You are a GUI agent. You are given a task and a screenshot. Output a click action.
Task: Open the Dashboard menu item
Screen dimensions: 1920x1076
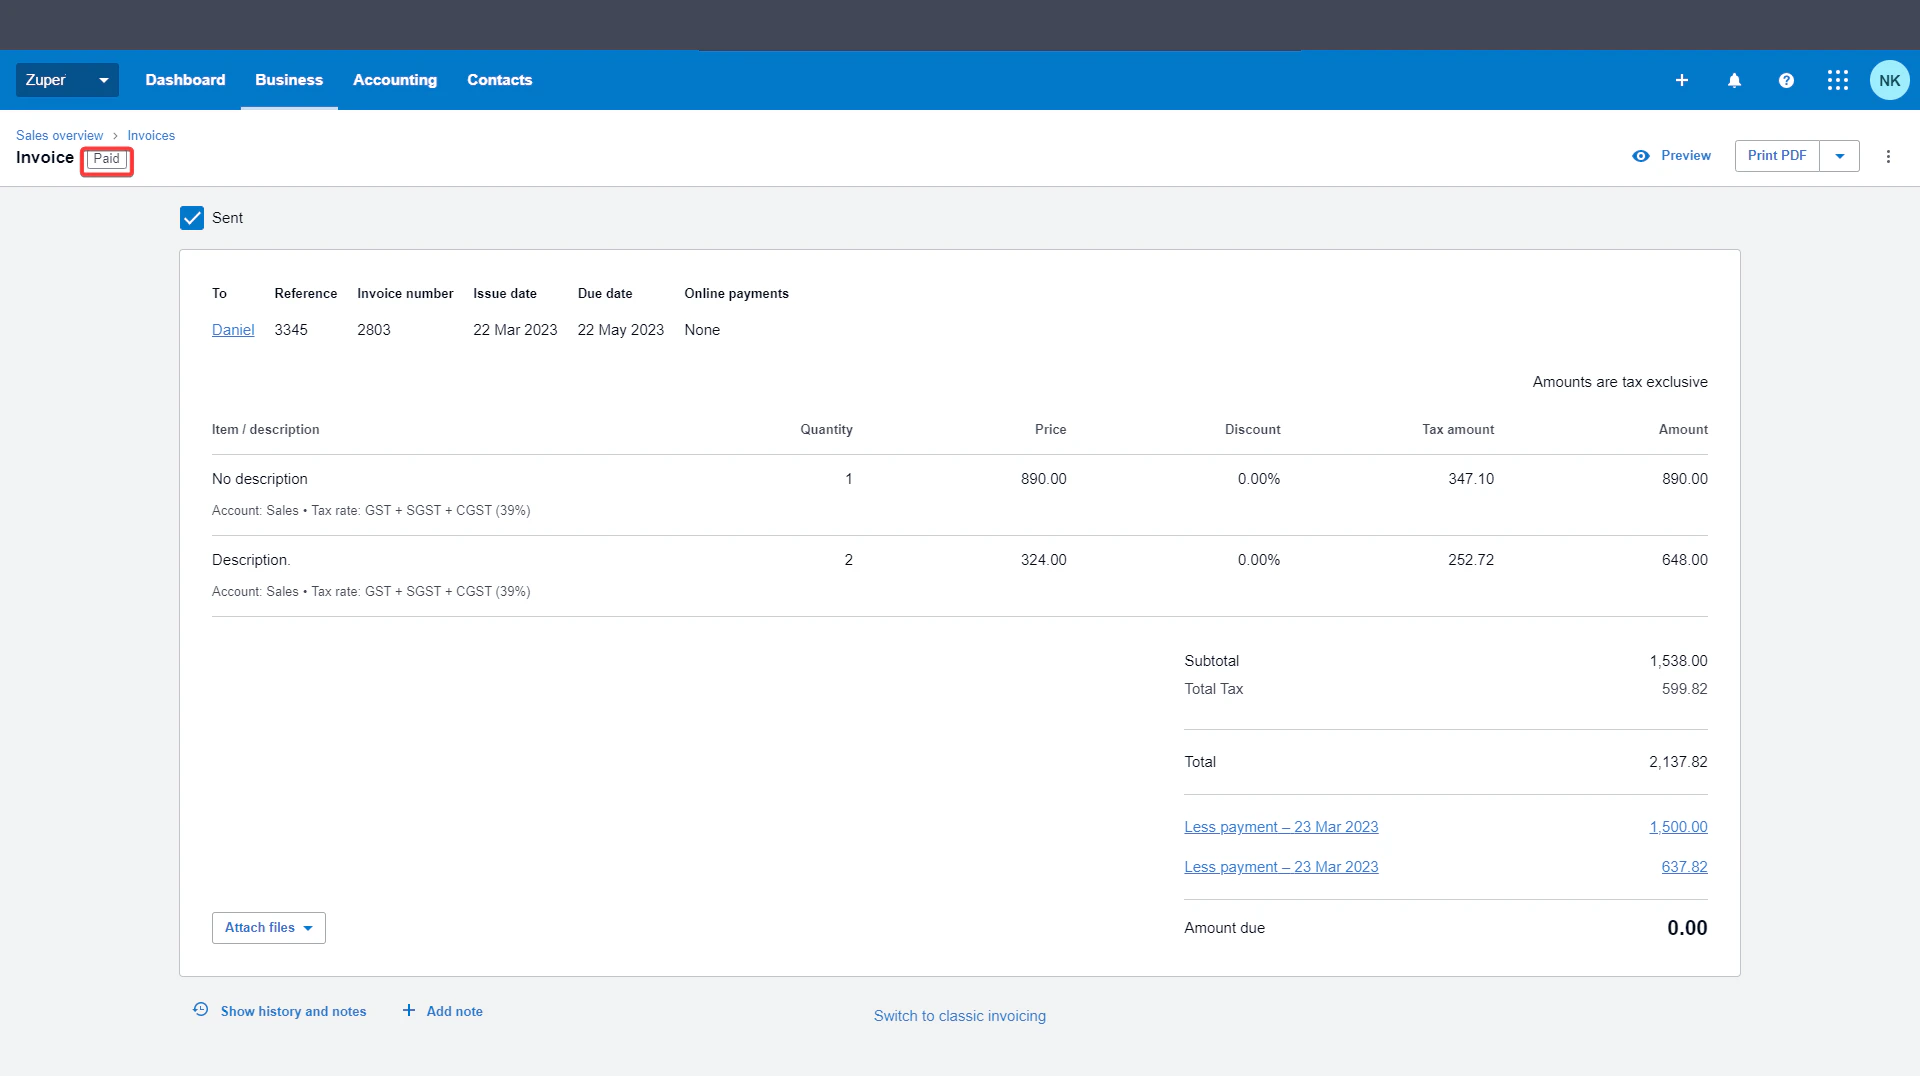coord(185,80)
